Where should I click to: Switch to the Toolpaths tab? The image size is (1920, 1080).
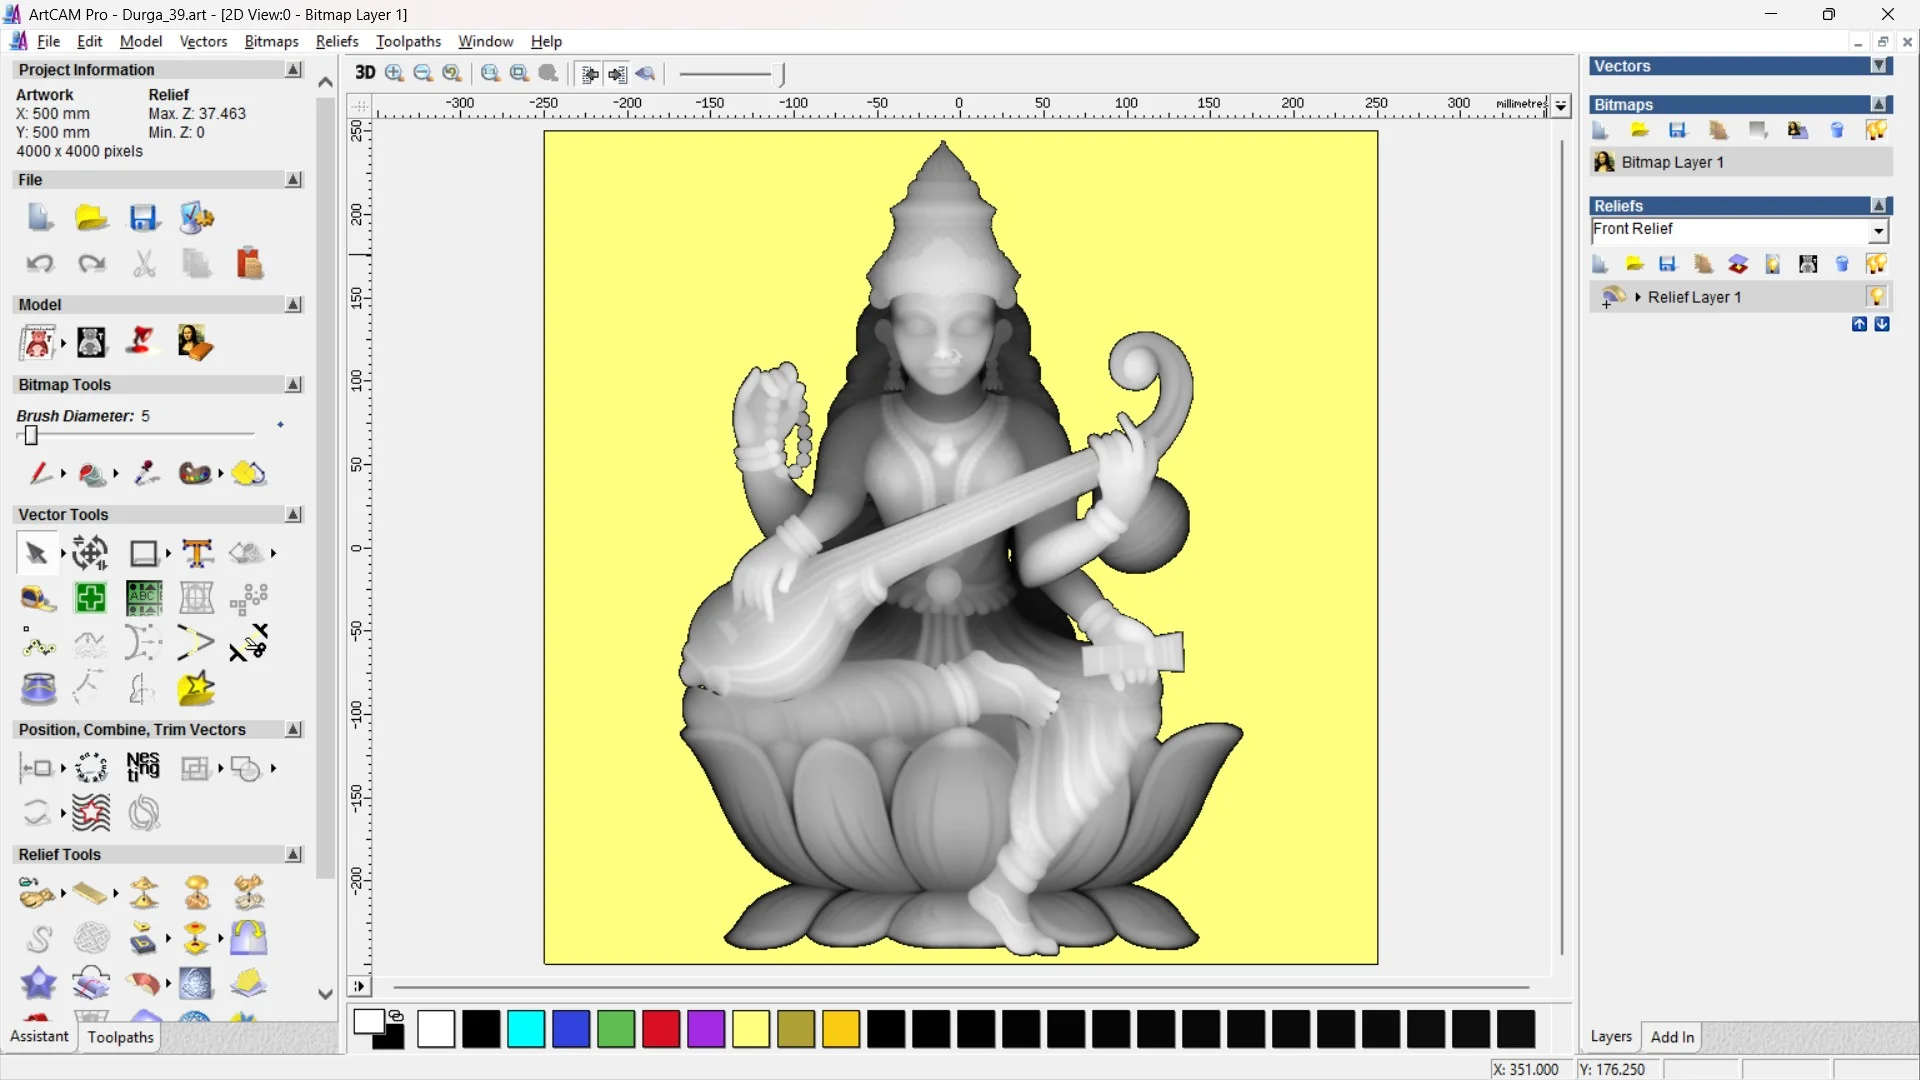click(x=120, y=1037)
